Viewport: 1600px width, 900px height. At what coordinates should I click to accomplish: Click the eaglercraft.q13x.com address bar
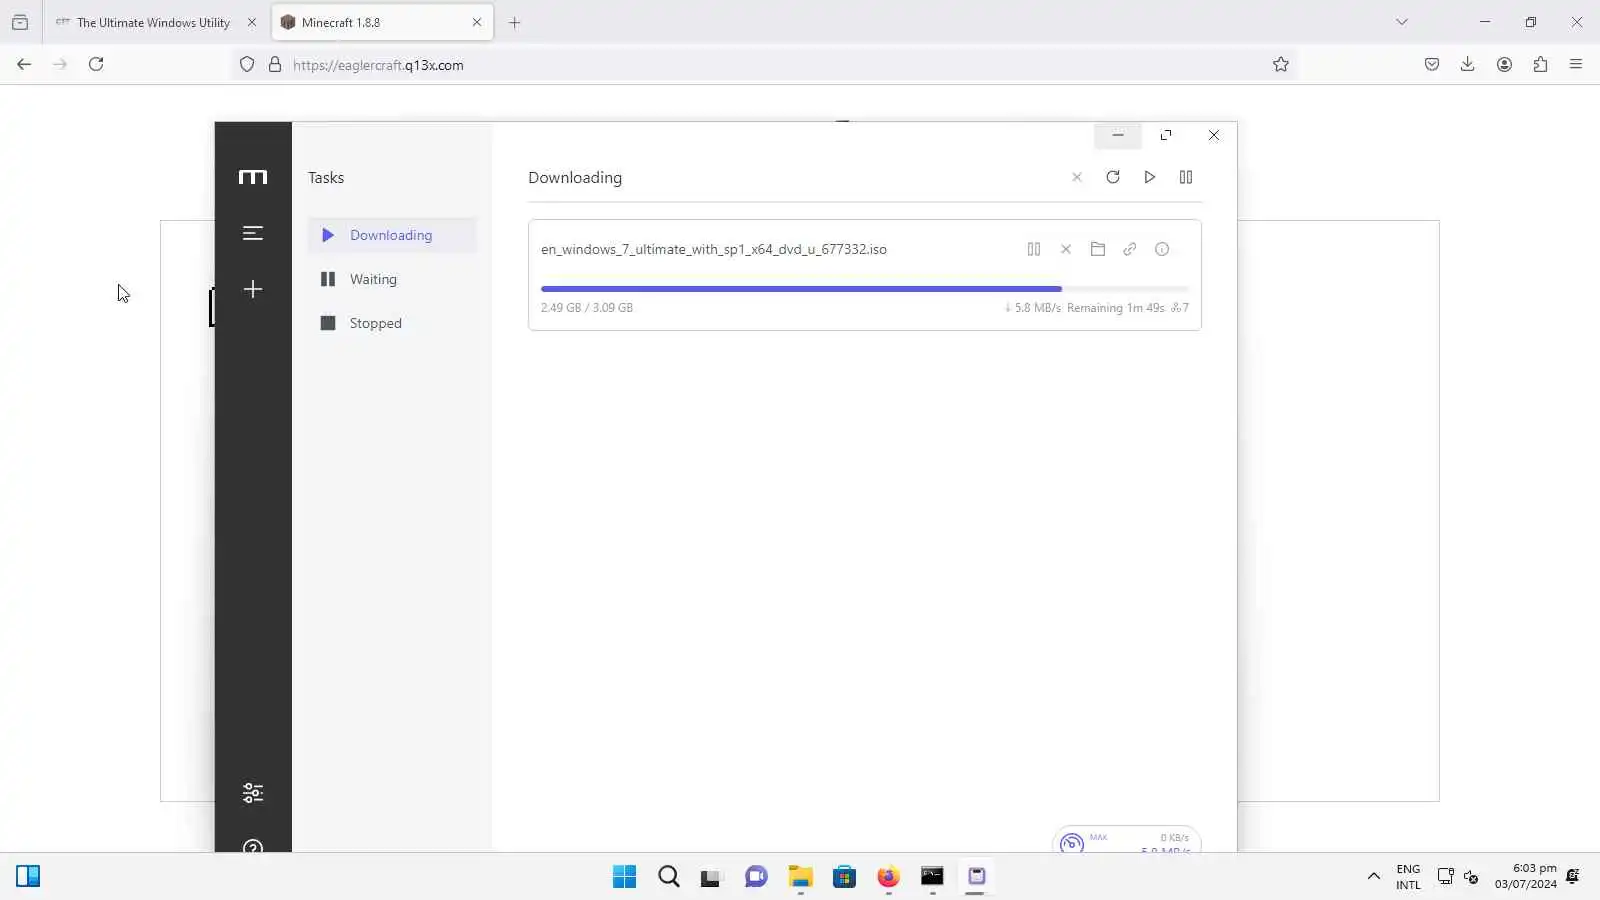(x=763, y=65)
